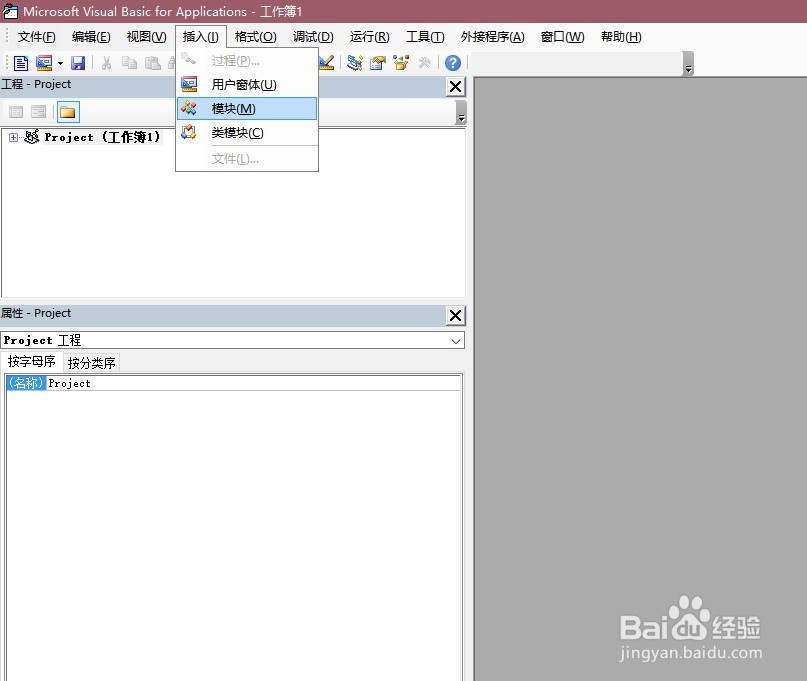Open the Object Browser toolbar icon
Image resolution: width=807 pixels, height=681 pixels.
tap(401, 63)
